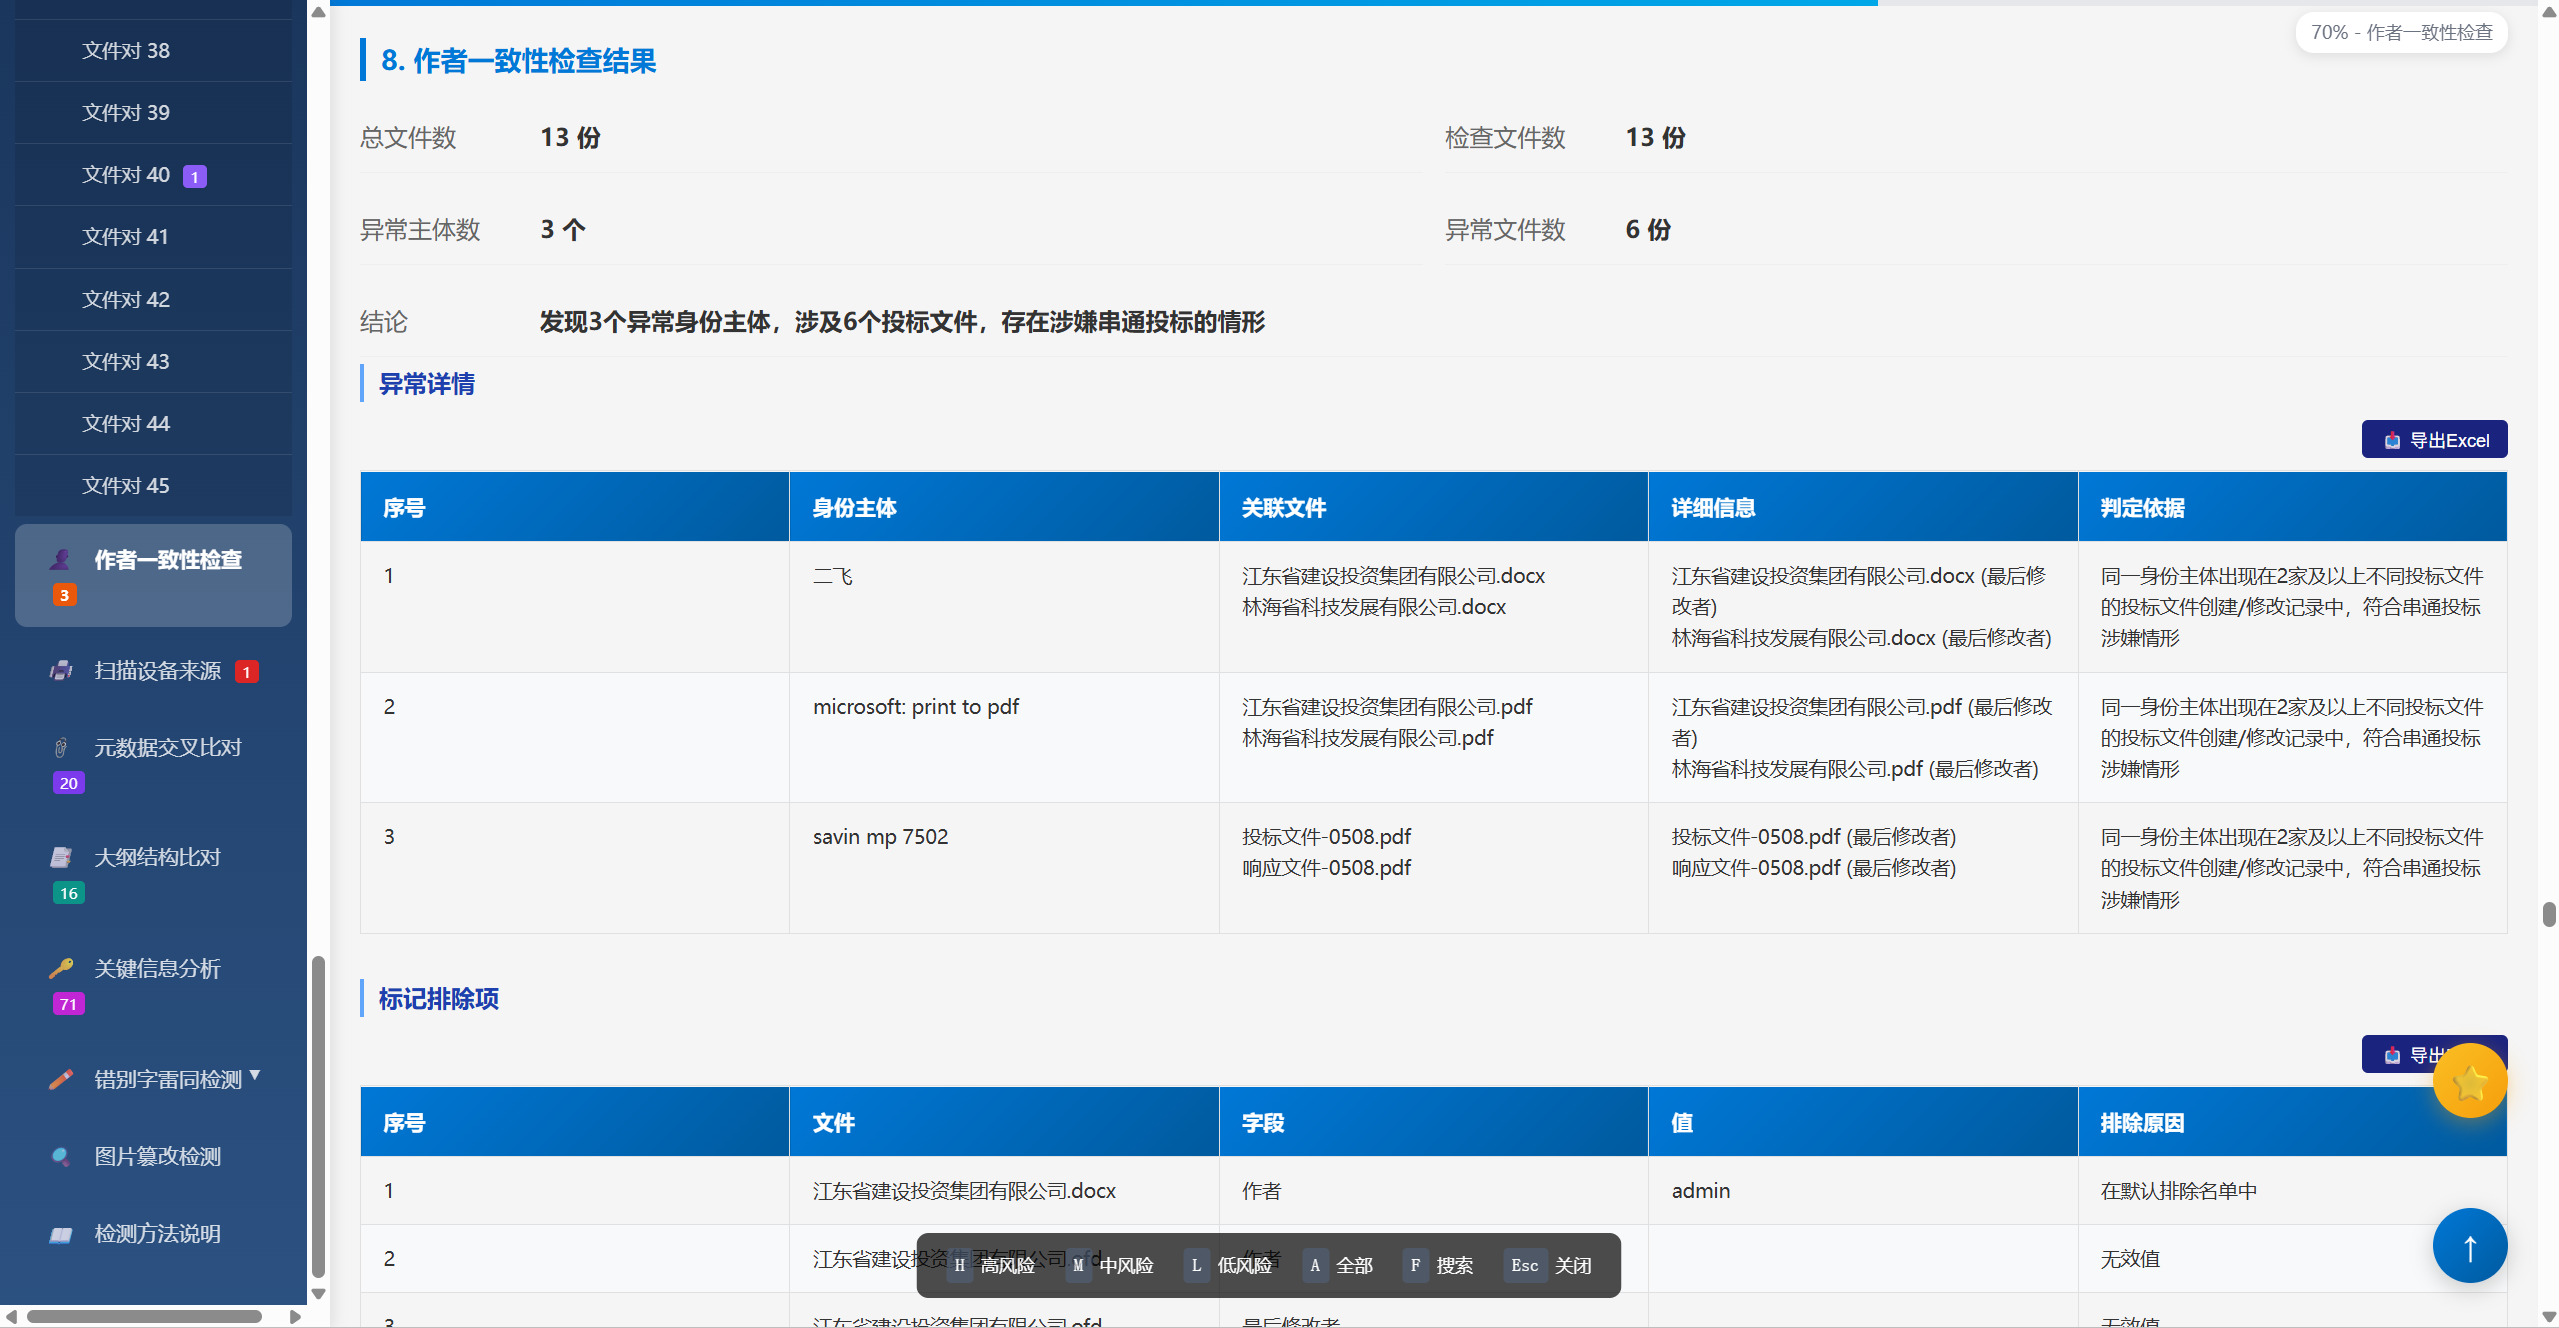Click the F 搜索 shortcut
Viewport: 2559px width, 1328px height.
tap(1438, 1266)
